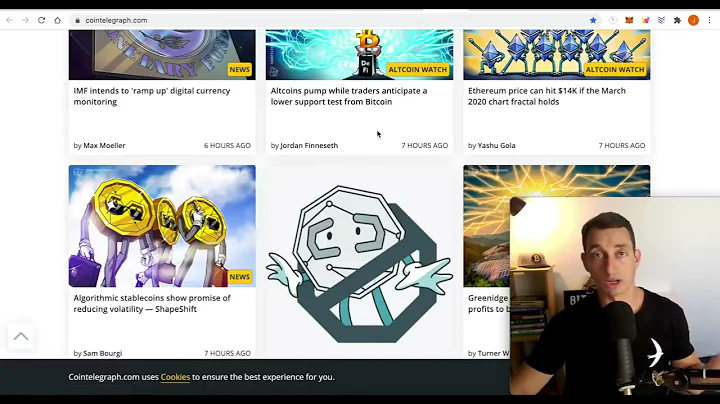This screenshot has height=404, width=720.
Task: Open the browser home page icon
Action: pyautogui.click(x=57, y=20)
